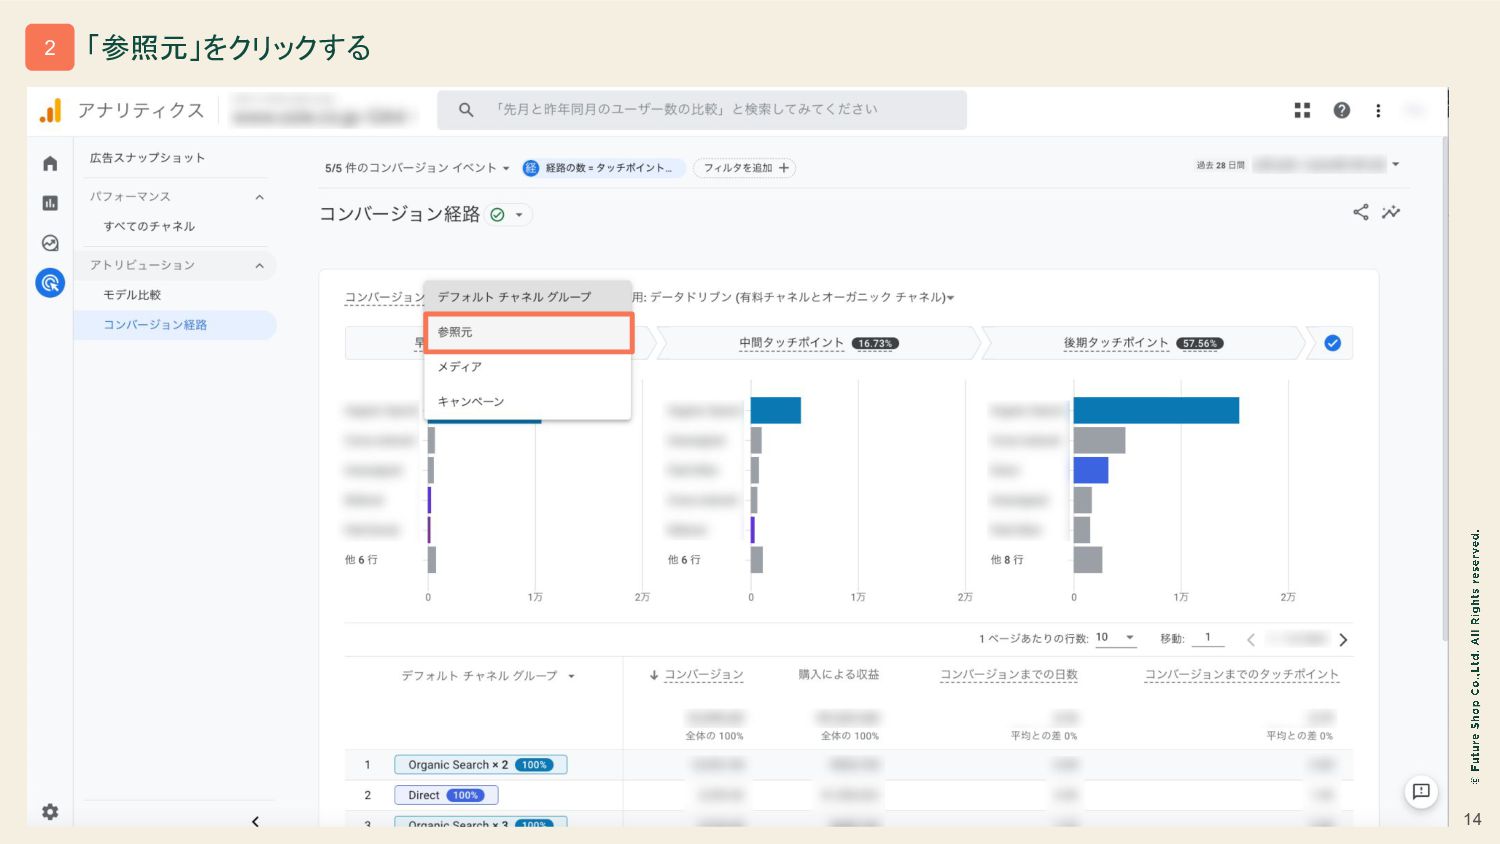Open the Explore icon in sidebar
Image resolution: width=1500 pixels, height=844 pixels.
[x=50, y=243]
